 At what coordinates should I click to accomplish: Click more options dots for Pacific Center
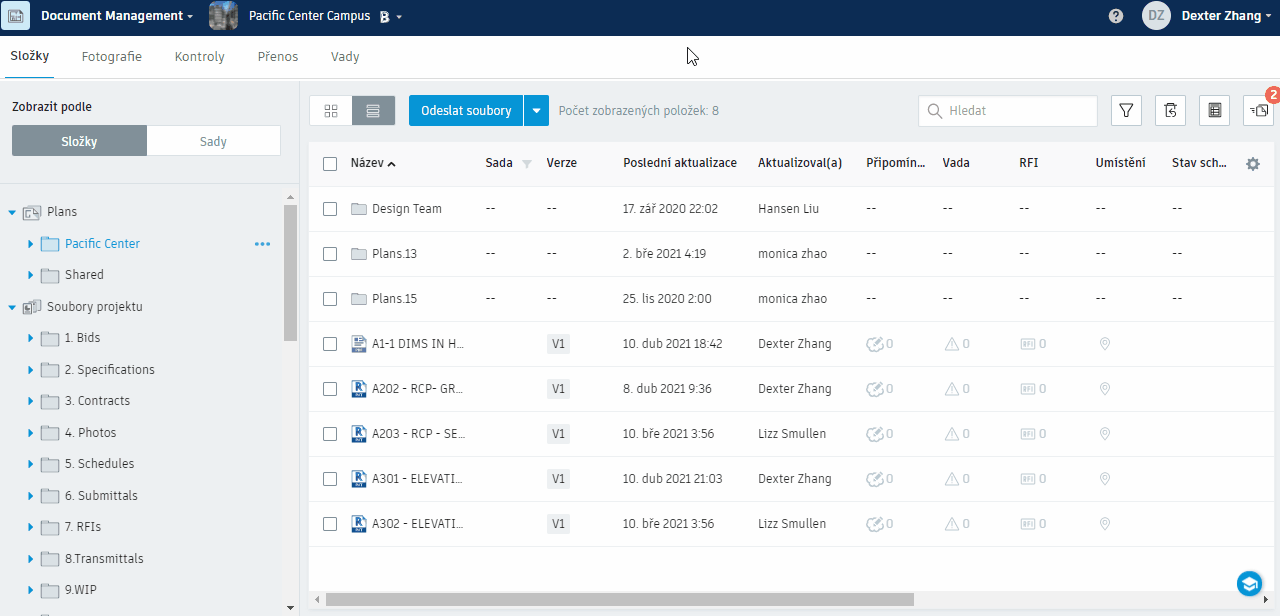point(263,244)
